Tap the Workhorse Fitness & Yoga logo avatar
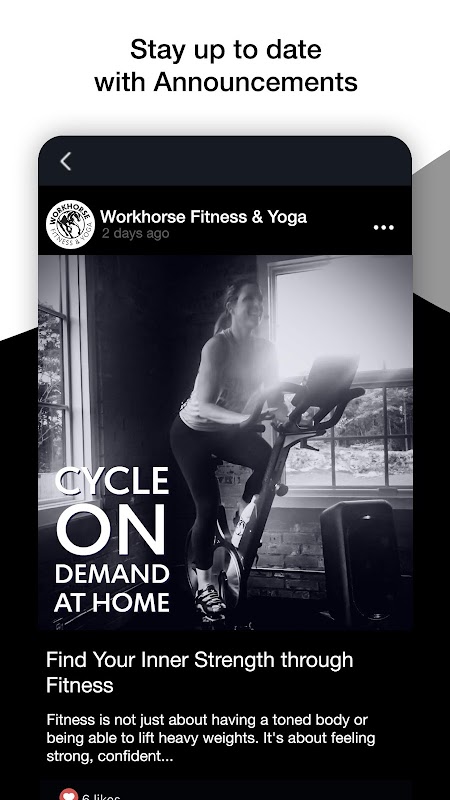Image resolution: width=450 pixels, height=800 pixels. [x=70, y=224]
